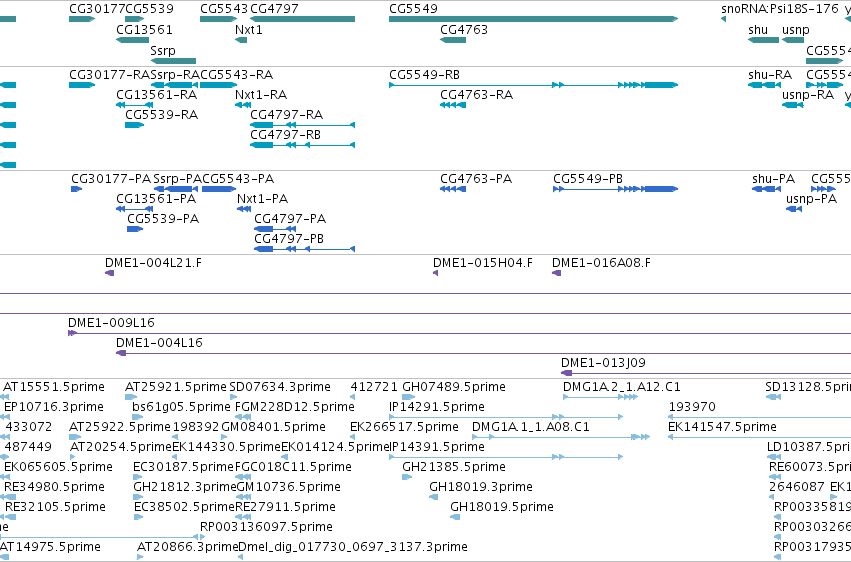Click the Ssrp-RA transcript label

pyautogui.click(x=175, y=75)
